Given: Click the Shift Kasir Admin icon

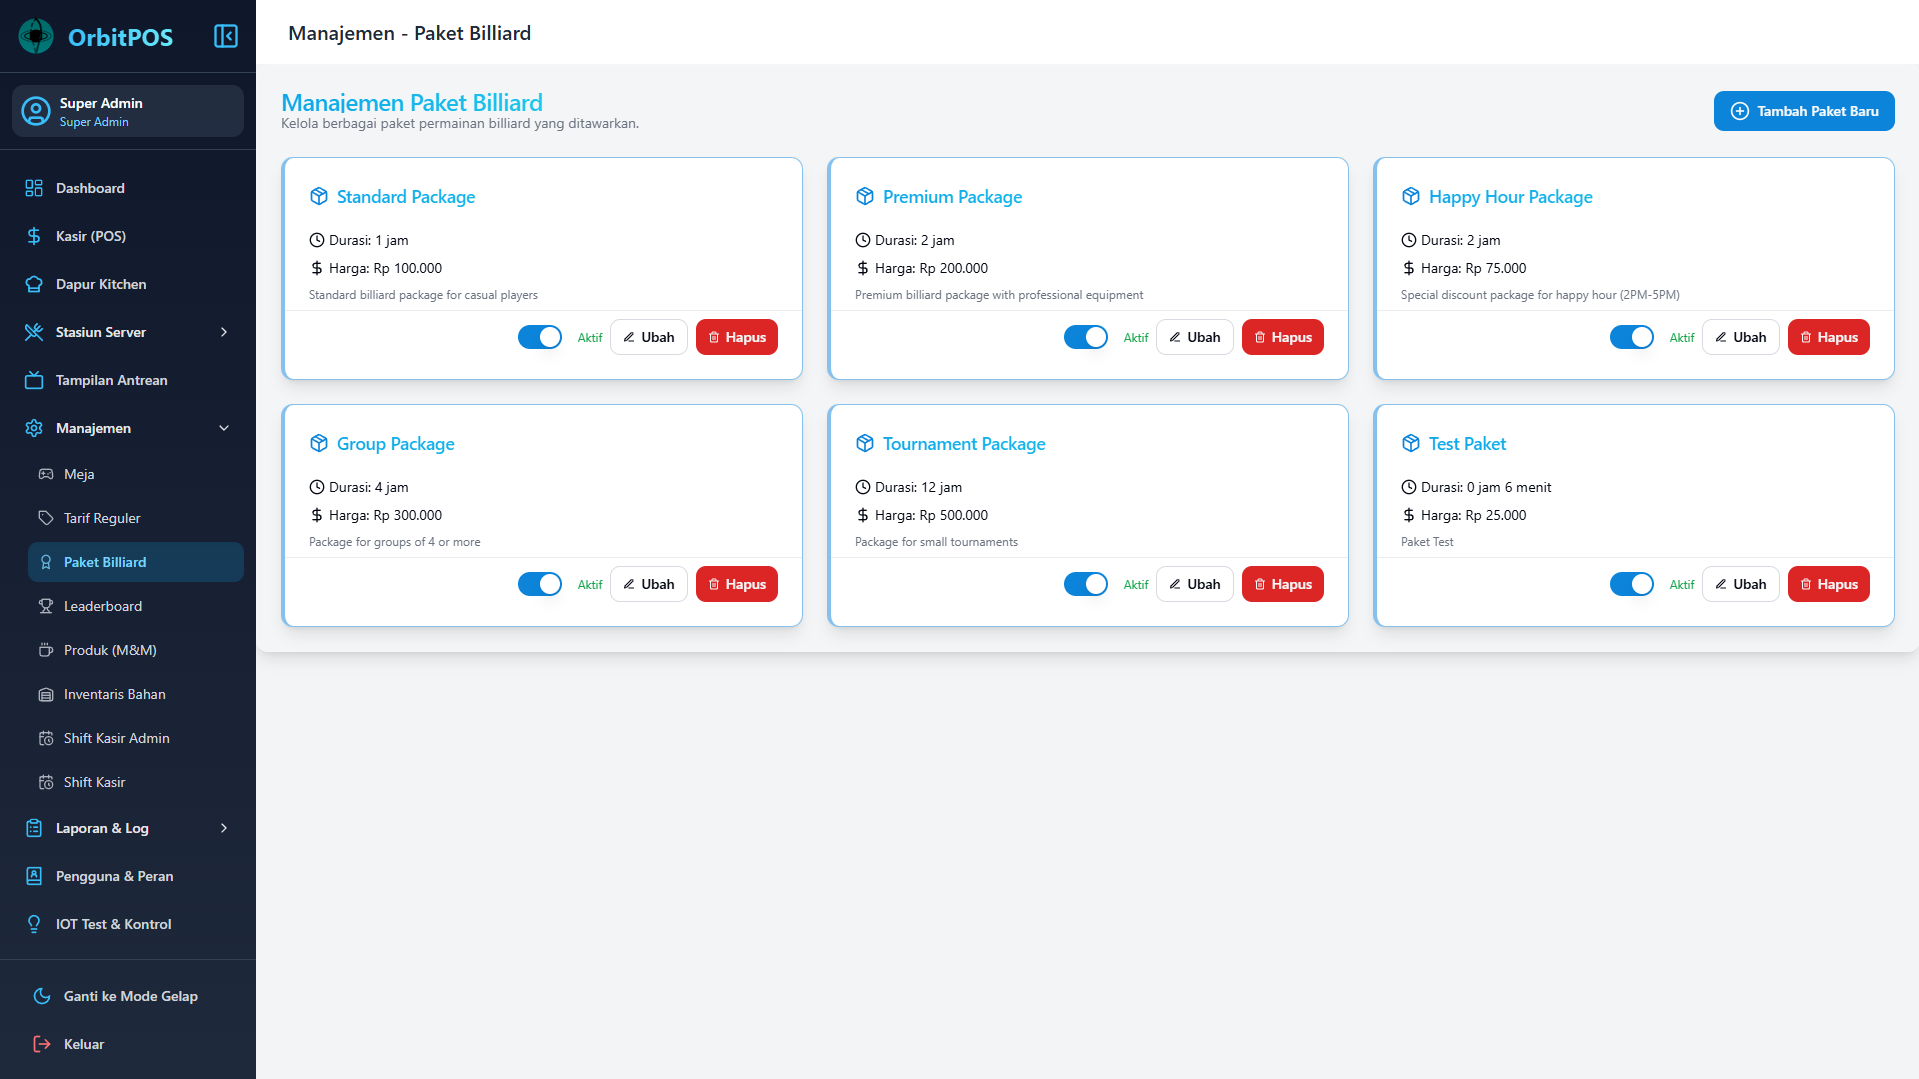Looking at the screenshot, I should (x=46, y=738).
